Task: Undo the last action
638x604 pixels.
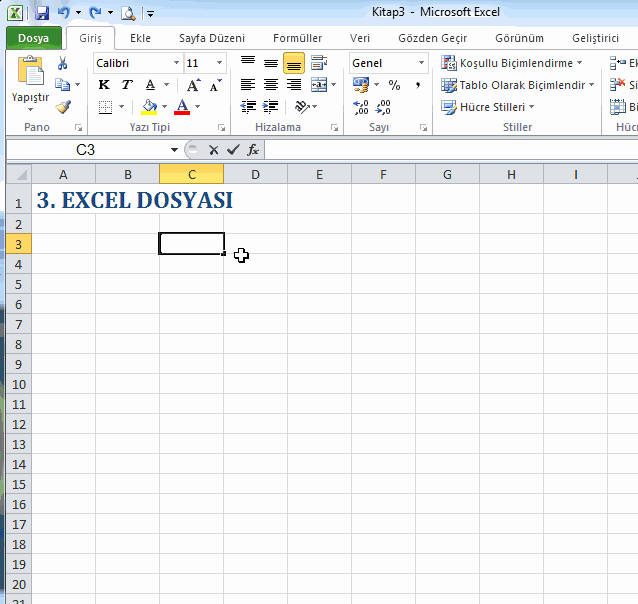Action: [64, 13]
